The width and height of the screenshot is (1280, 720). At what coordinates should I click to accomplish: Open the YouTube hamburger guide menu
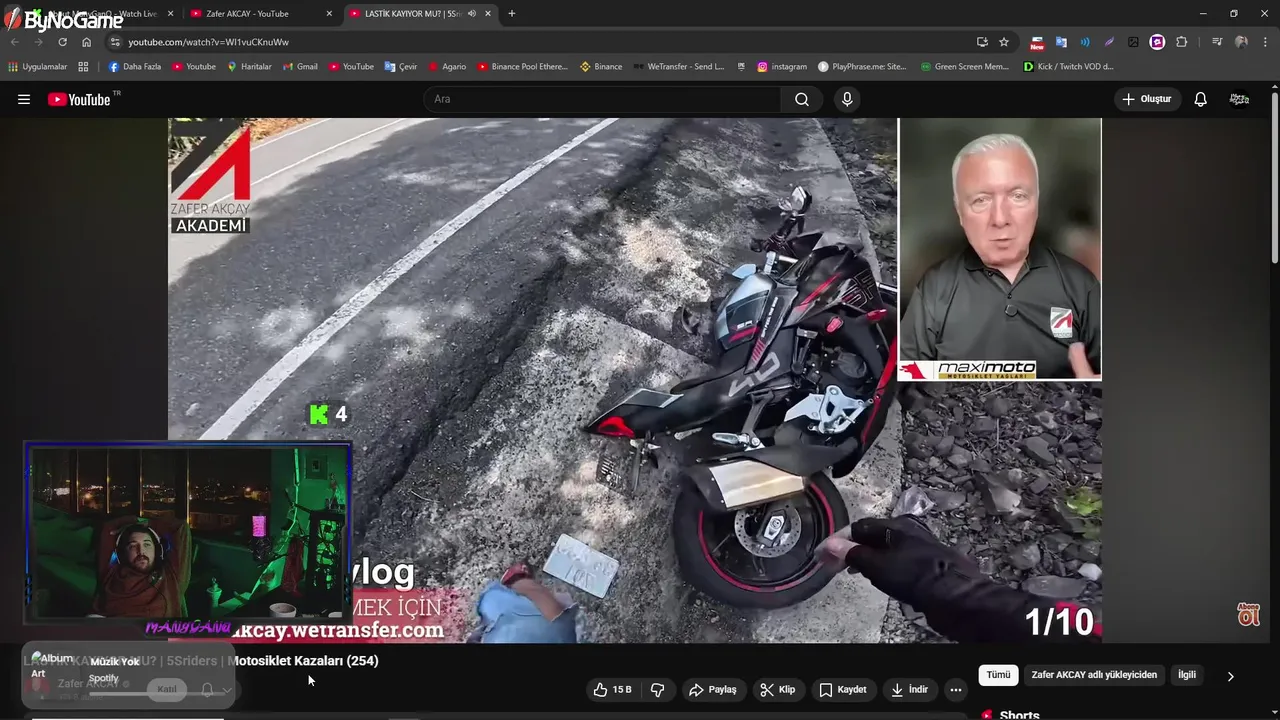24,99
